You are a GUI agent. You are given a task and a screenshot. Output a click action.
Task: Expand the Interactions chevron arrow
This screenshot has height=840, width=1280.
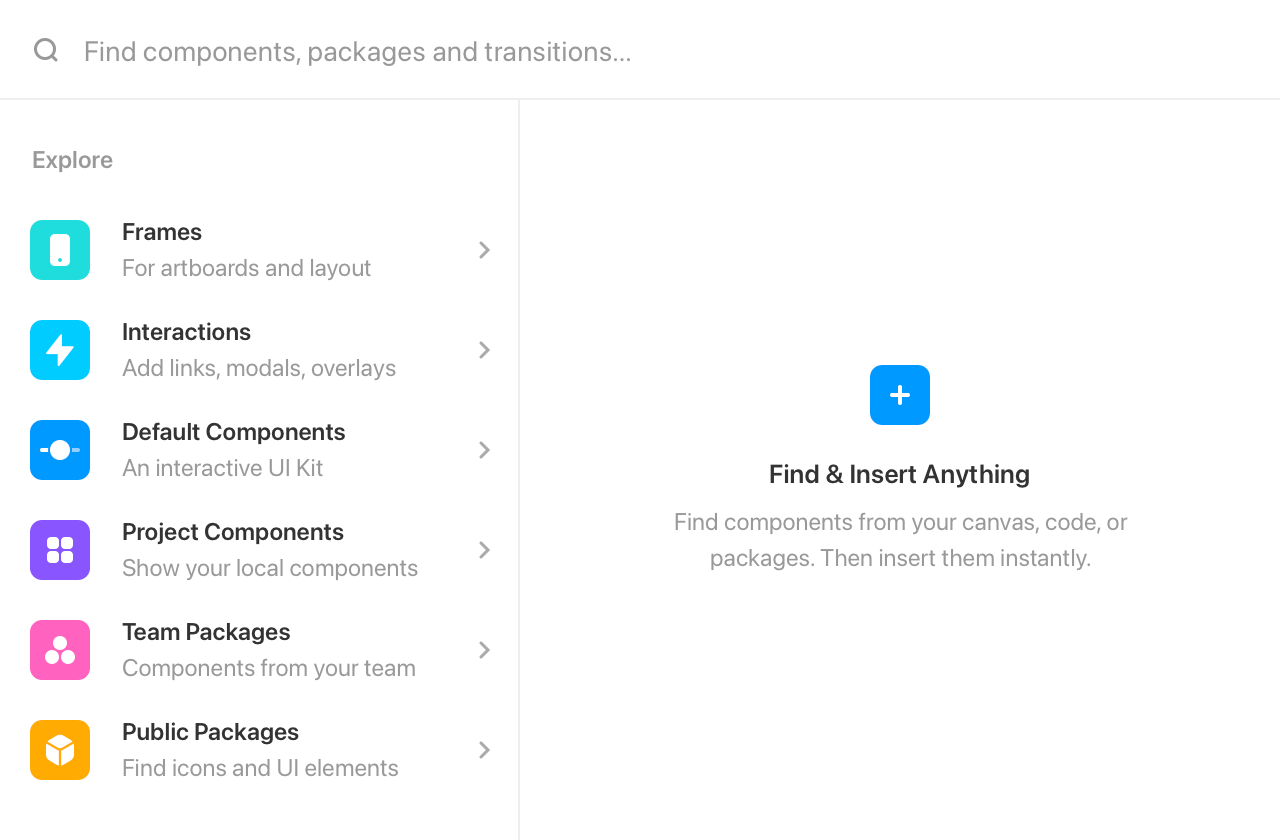484,350
